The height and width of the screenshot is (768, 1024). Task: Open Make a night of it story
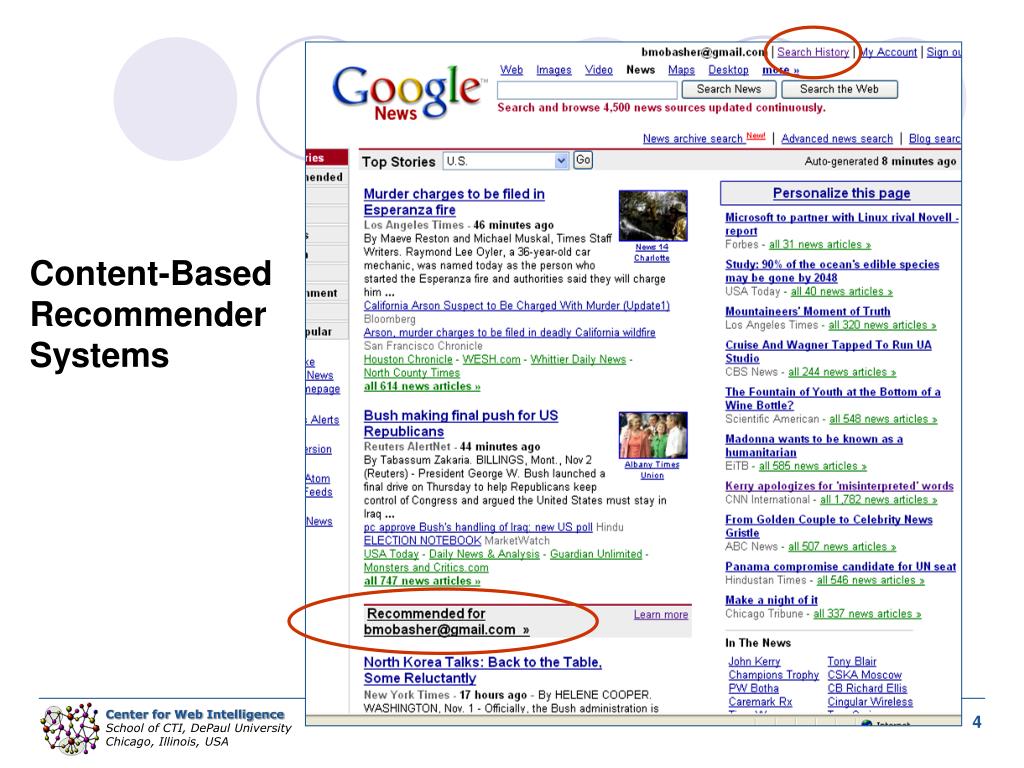point(771,600)
